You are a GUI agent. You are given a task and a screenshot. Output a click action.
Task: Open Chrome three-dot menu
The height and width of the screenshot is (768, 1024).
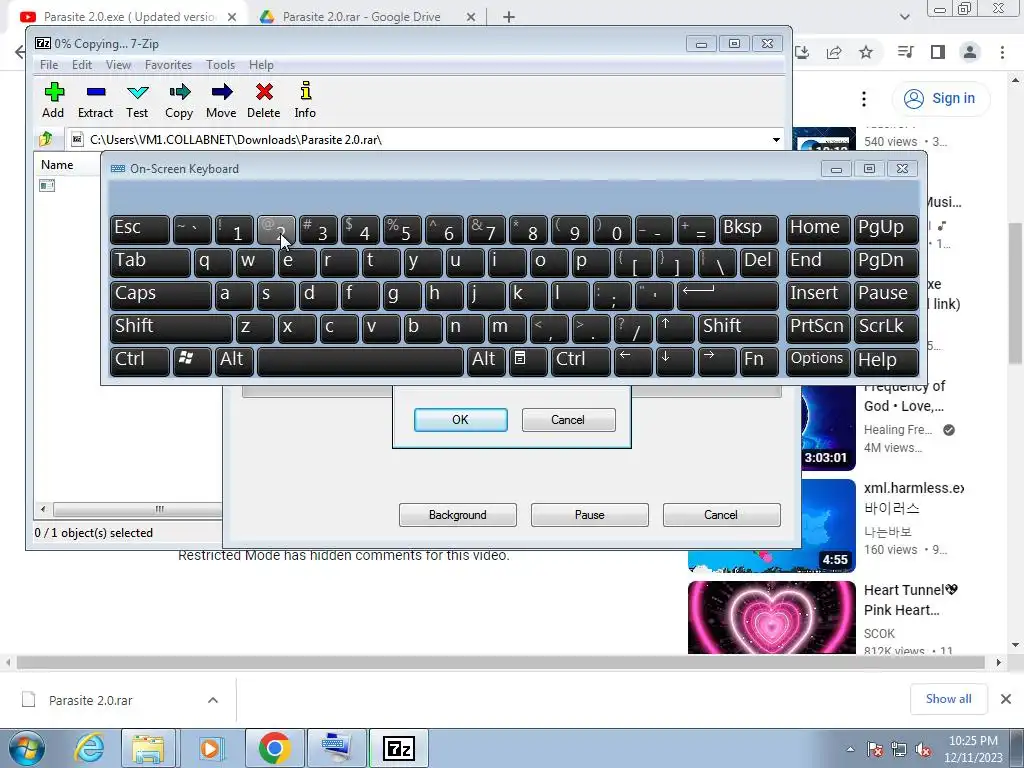click(1002, 52)
